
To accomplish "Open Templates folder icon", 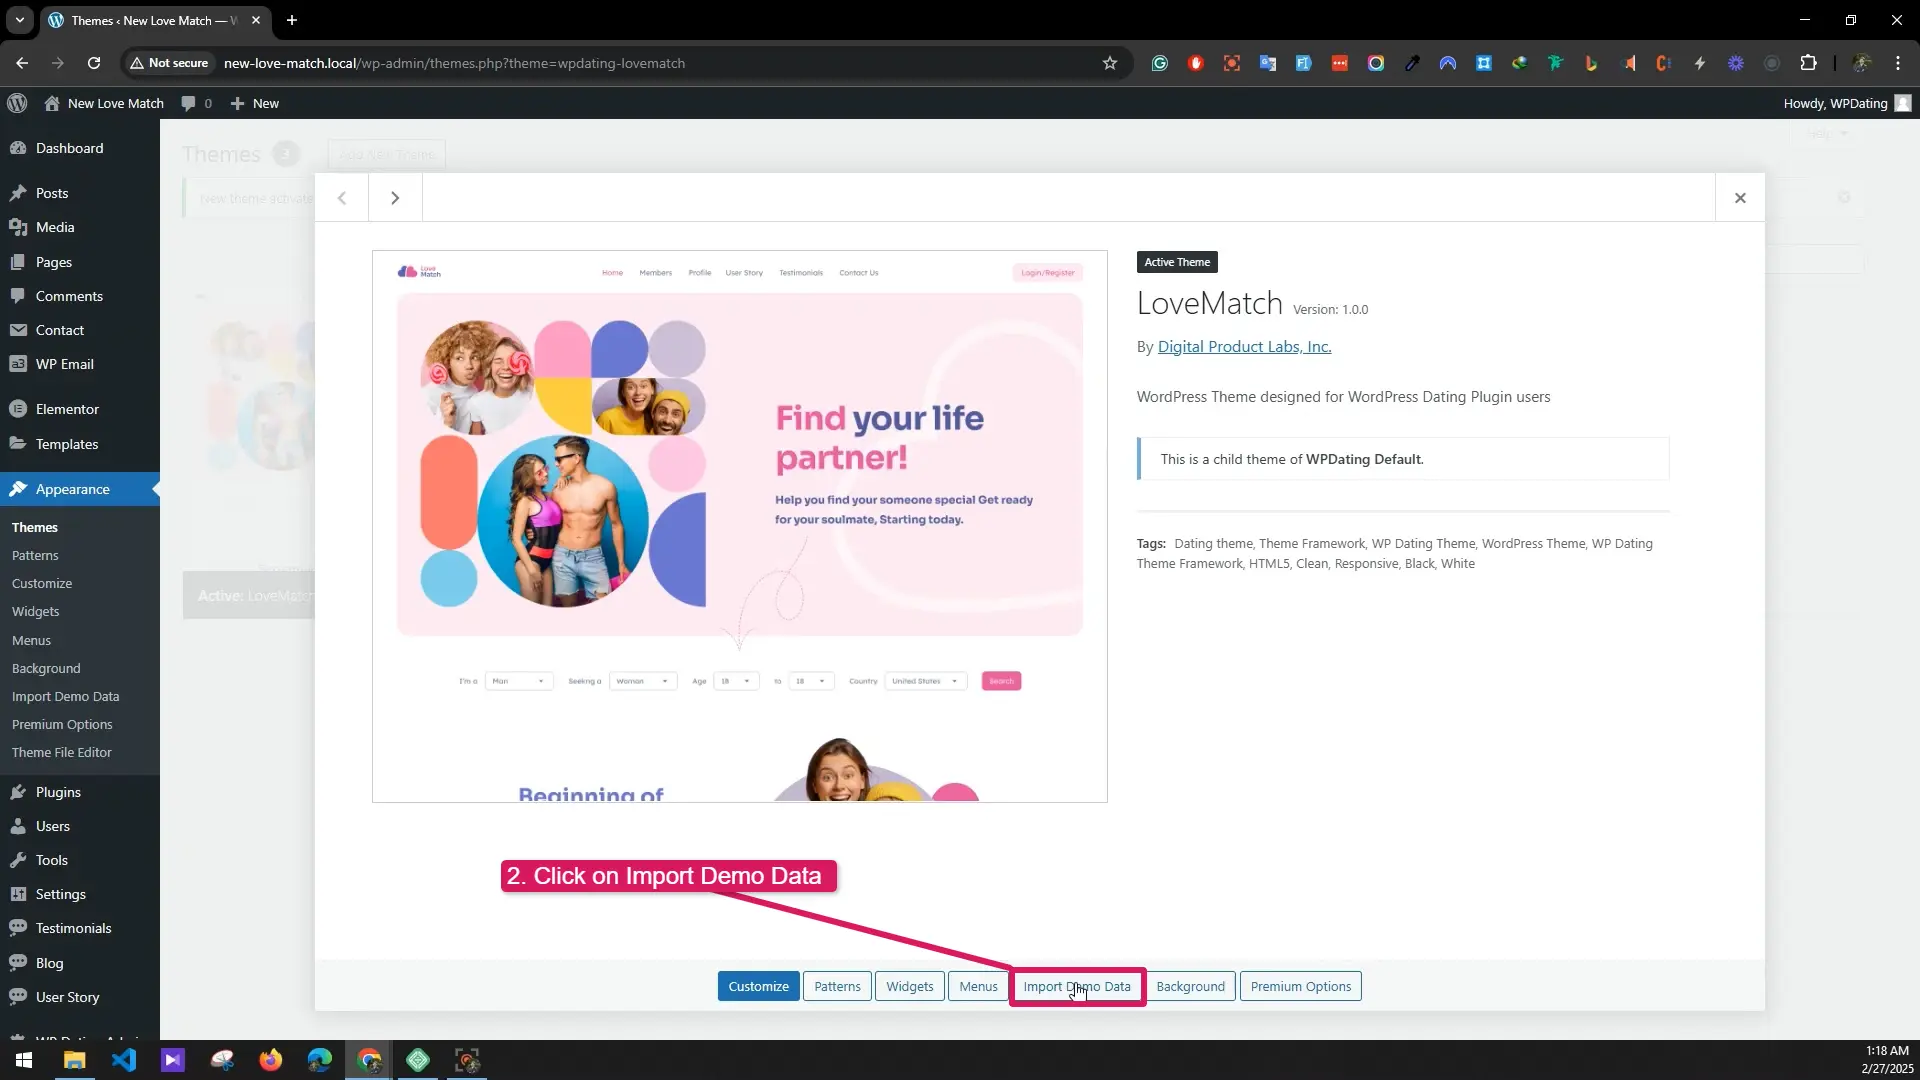I will [18, 444].
